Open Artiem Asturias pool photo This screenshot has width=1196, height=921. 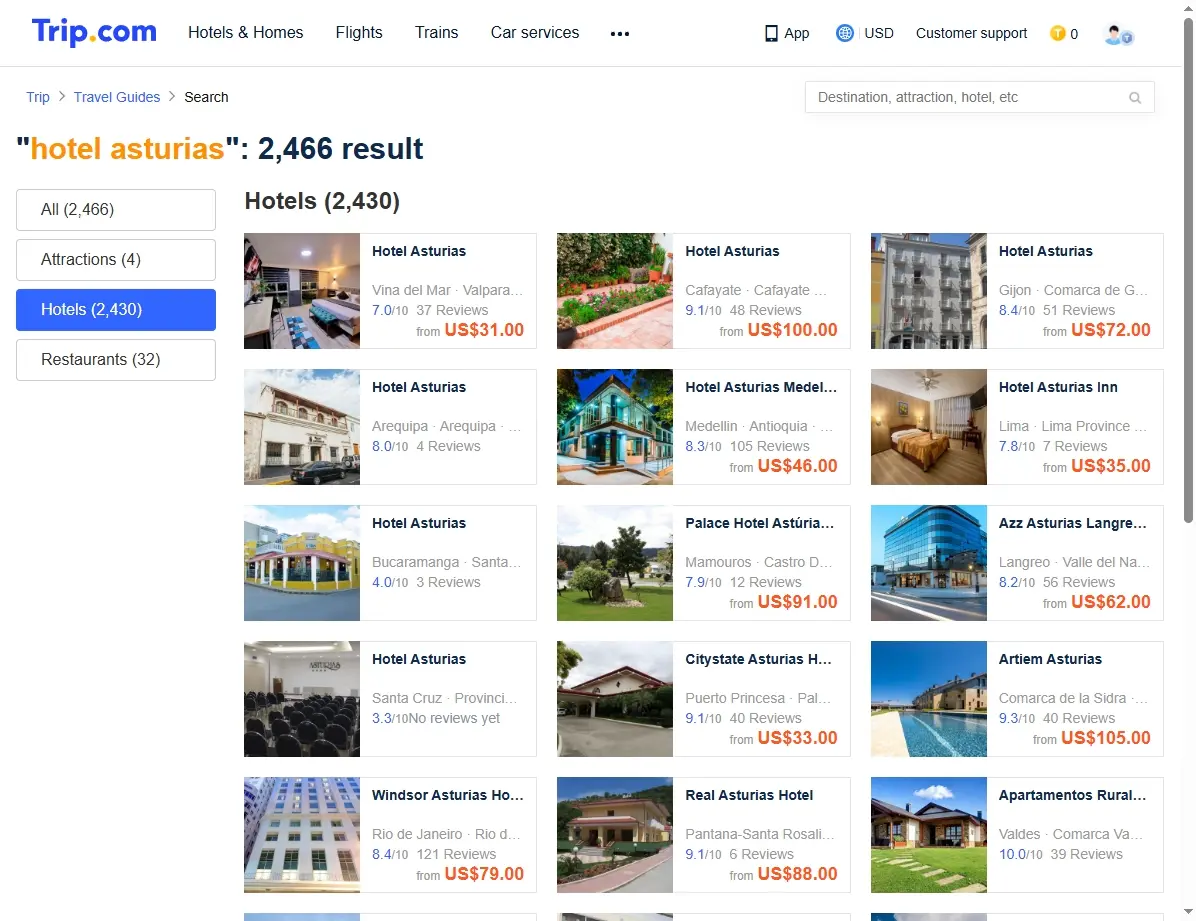pyautogui.click(x=928, y=699)
